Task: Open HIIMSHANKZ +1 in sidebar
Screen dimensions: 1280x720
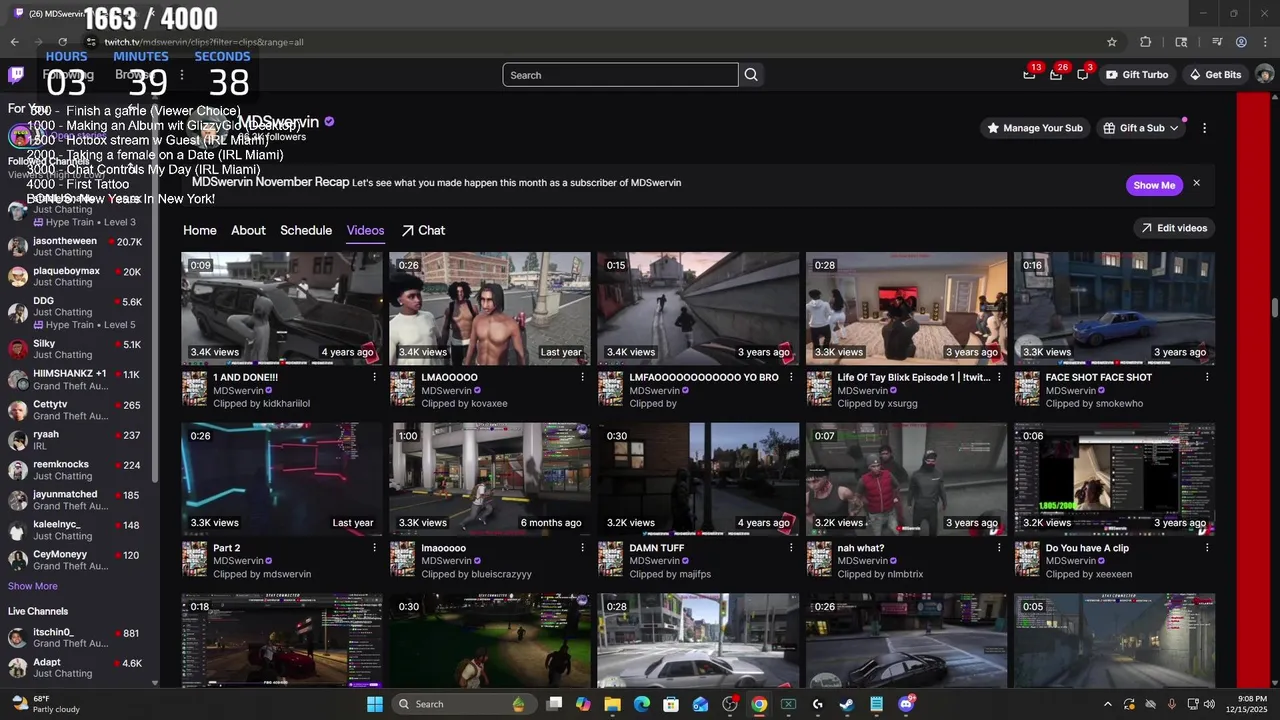Action: click(76, 379)
